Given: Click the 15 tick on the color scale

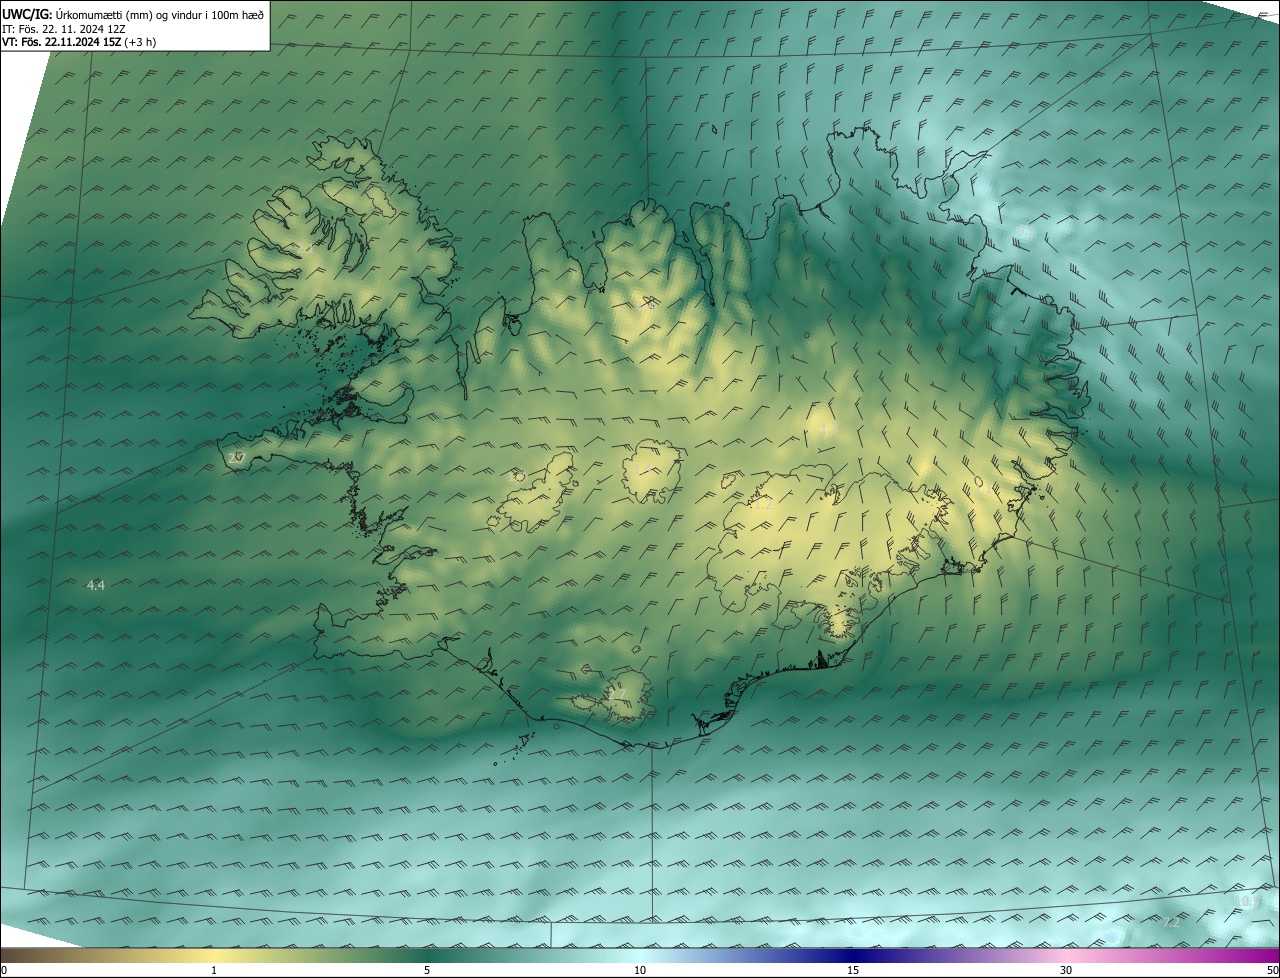Looking at the screenshot, I should pos(853,971).
